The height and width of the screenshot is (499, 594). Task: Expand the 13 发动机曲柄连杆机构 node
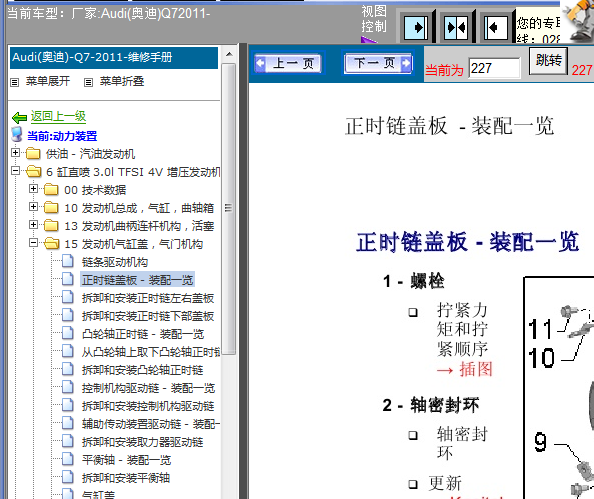[x=33, y=225]
